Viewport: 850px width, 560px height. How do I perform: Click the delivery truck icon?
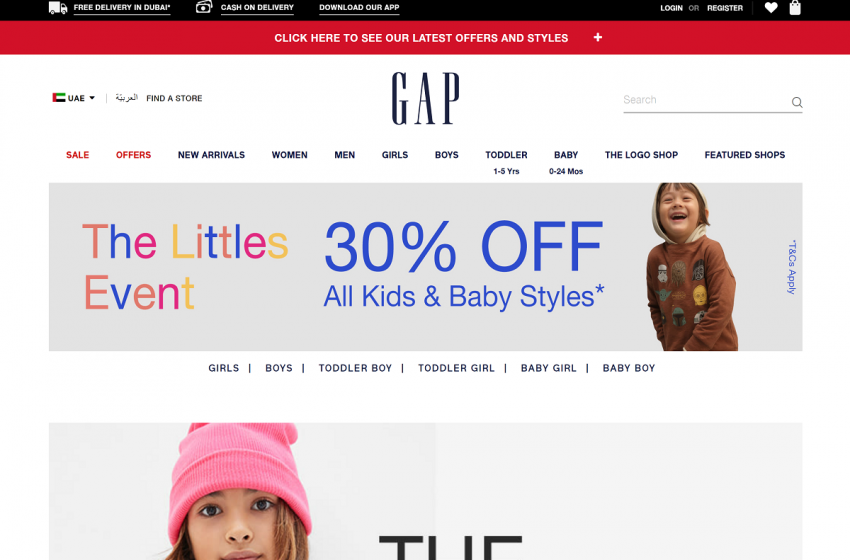pyautogui.click(x=58, y=8)
